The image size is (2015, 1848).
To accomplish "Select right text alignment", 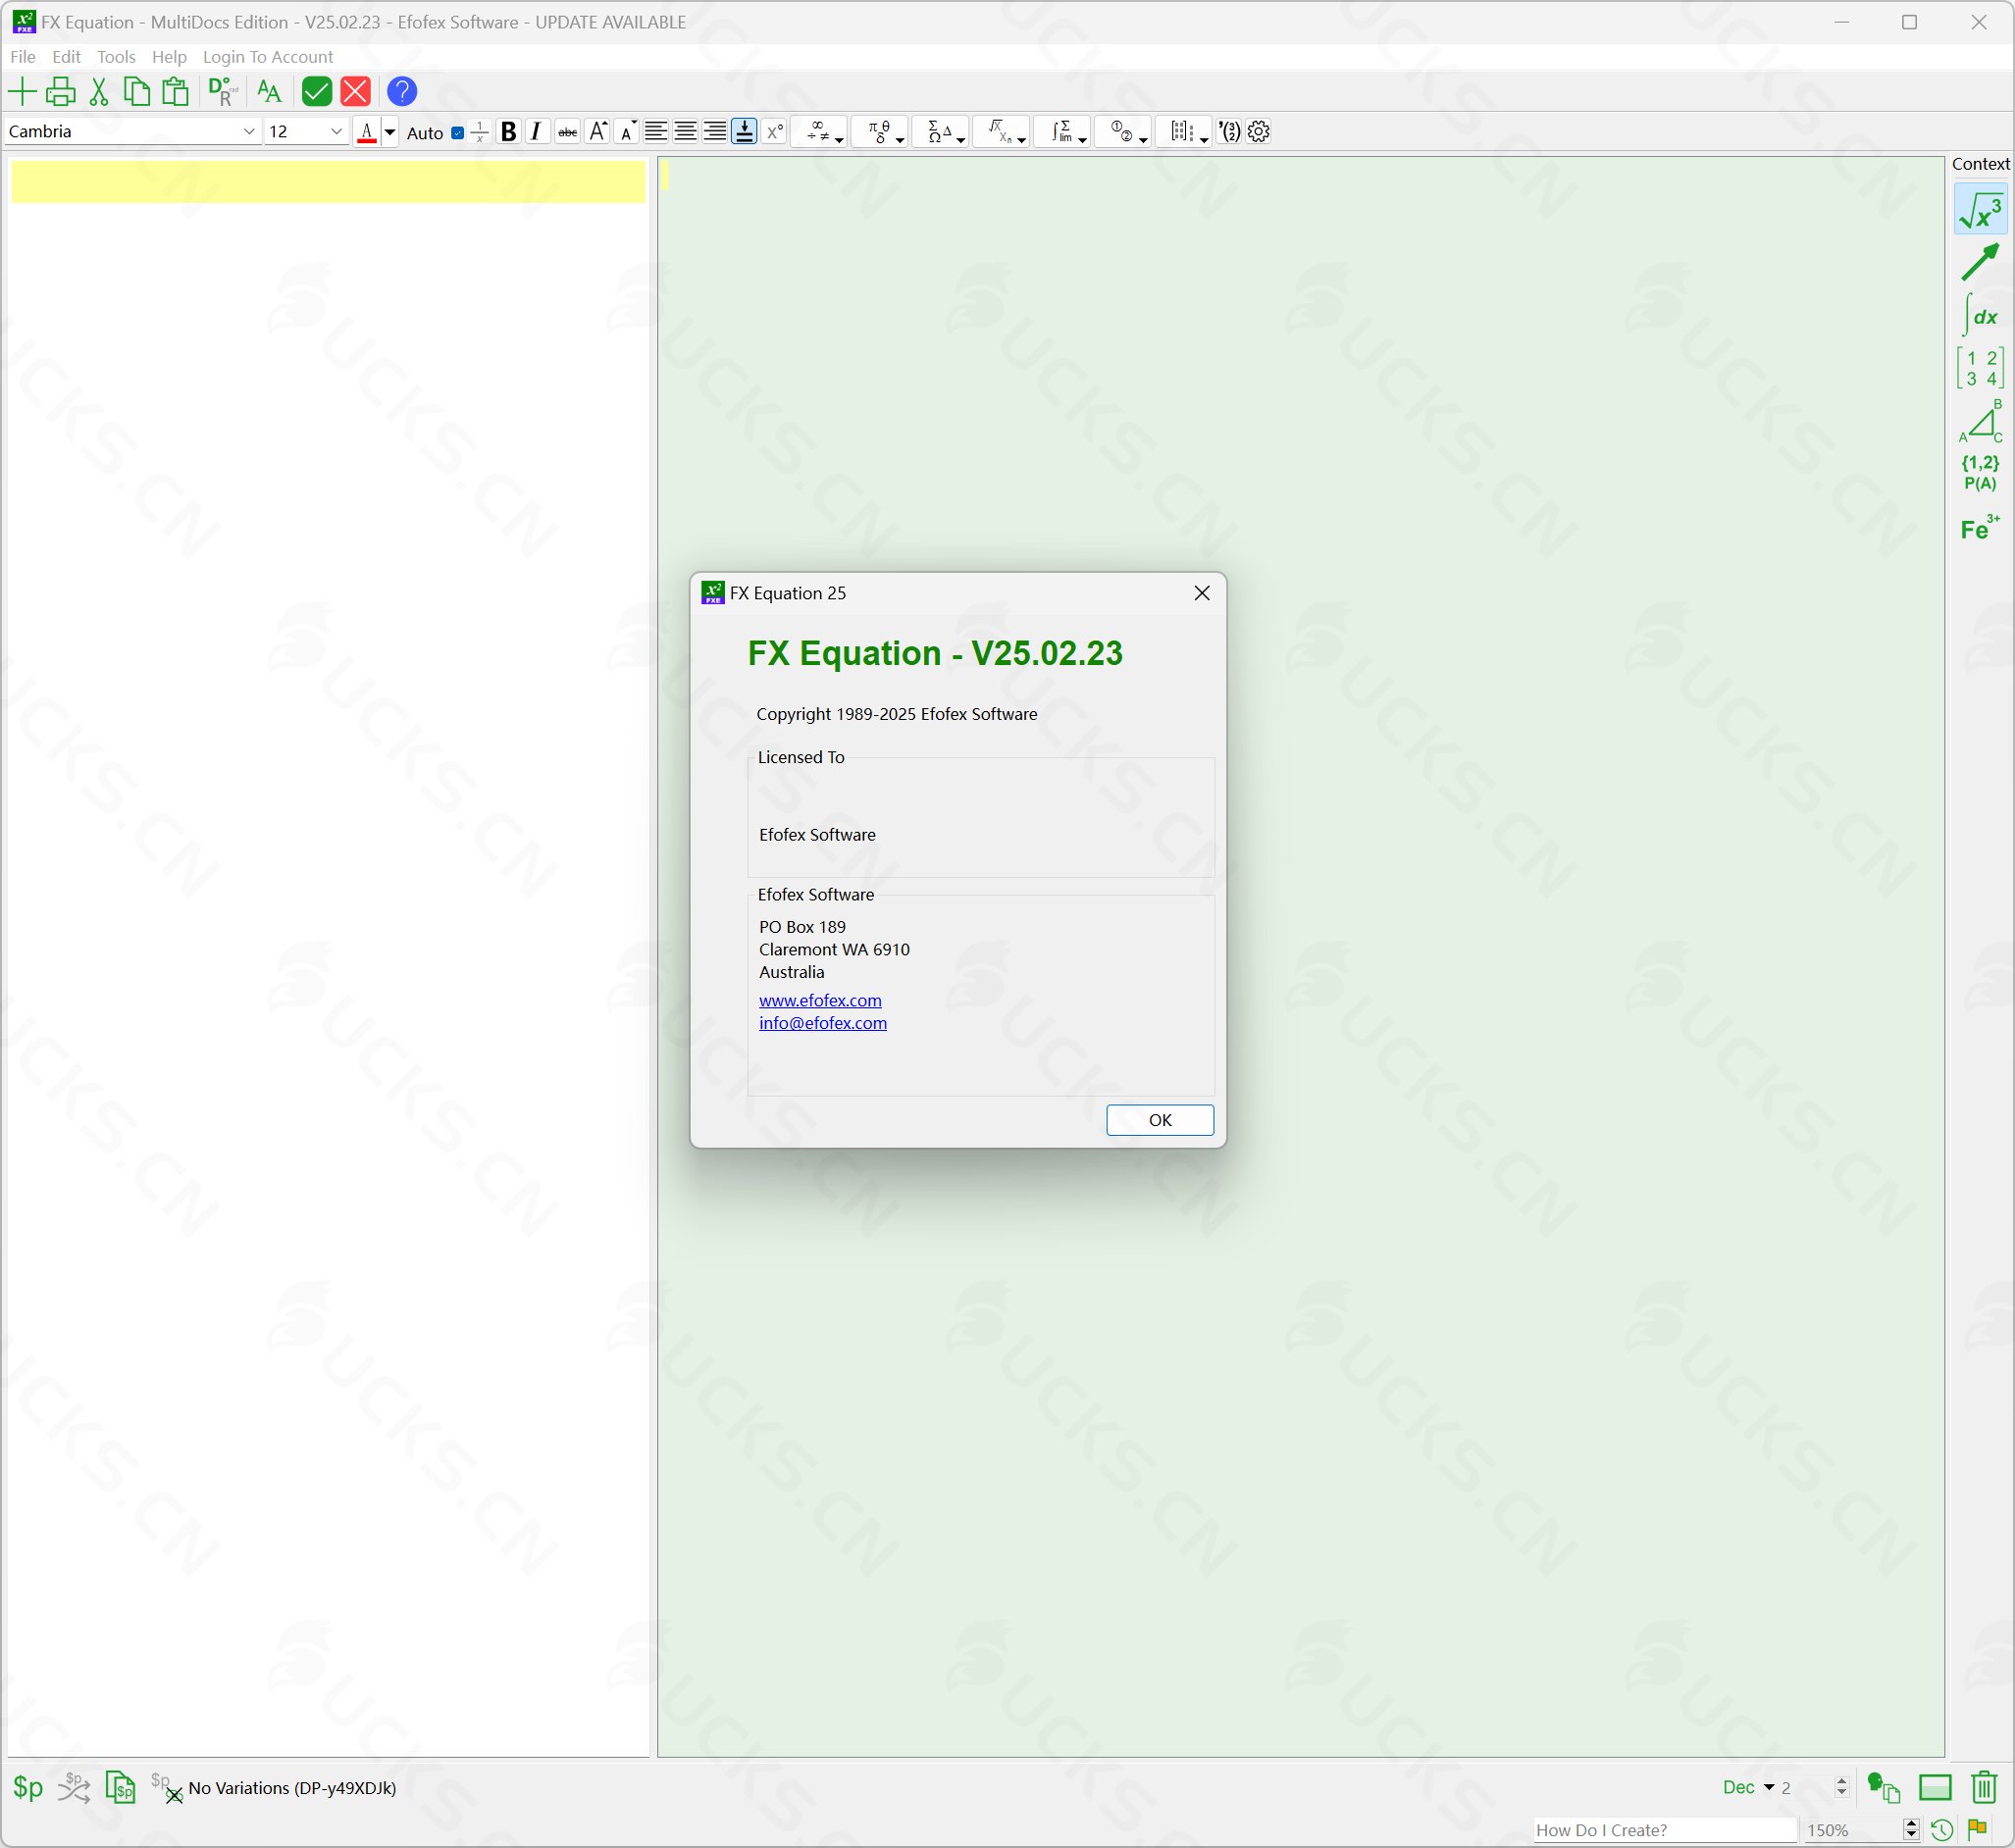I will [715, 132].
